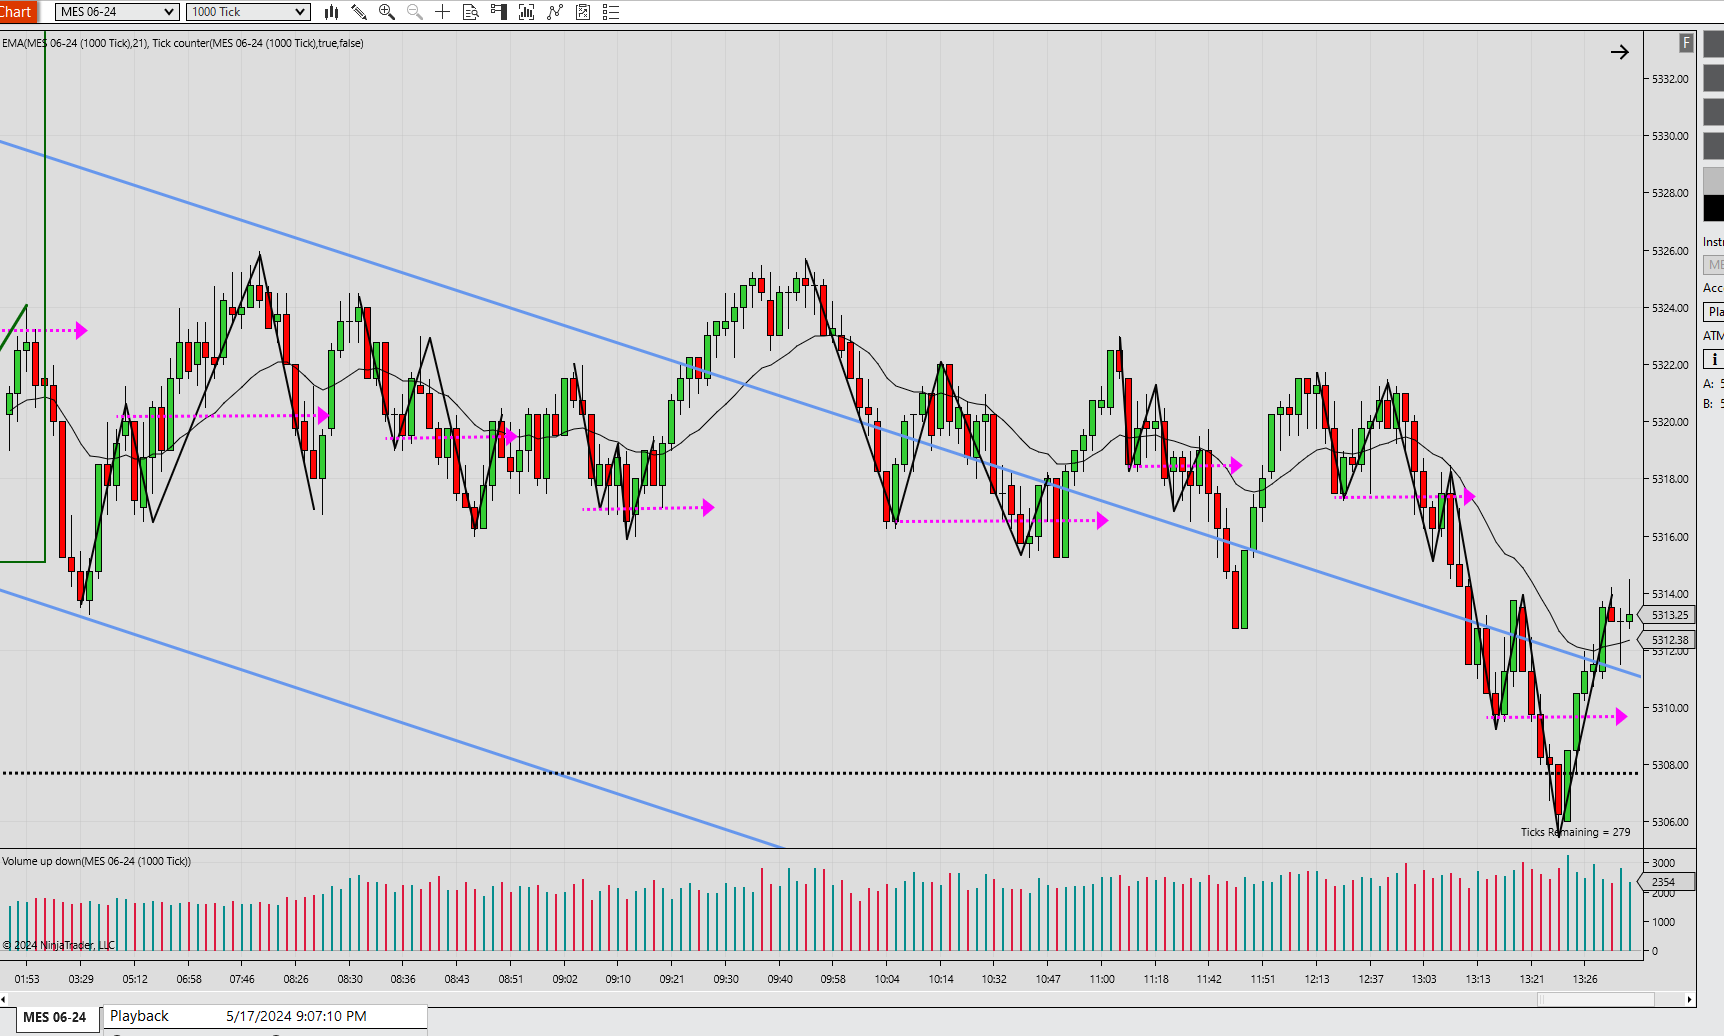Image resolution: width=1724 pixels, height=1036 pixels.
Task: Click the info i button in side panel
Action: coord(1714,359)
